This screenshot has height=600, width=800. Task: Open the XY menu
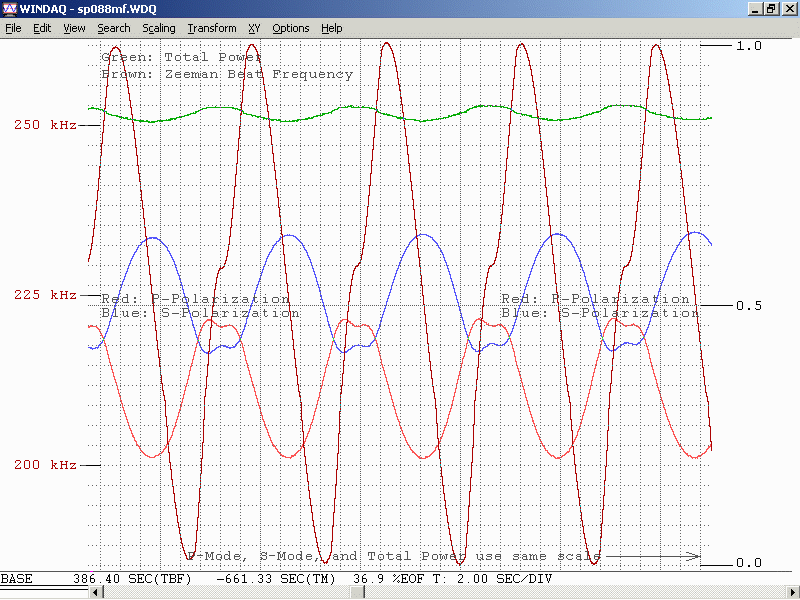pos(254,28)
